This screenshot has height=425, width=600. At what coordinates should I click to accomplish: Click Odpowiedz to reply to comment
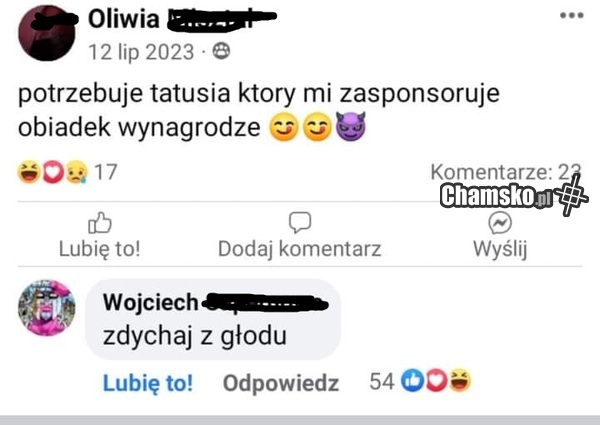(281, 383)
